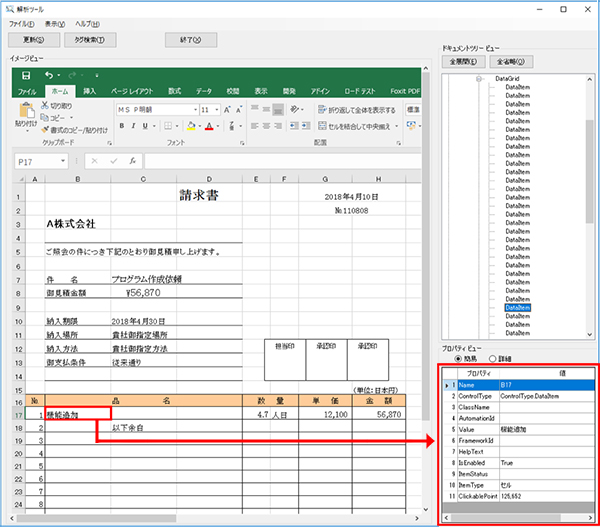This screenshot has width=600, height=527.
Task: Click the 終了(X) button
Action: coord(191,40)
